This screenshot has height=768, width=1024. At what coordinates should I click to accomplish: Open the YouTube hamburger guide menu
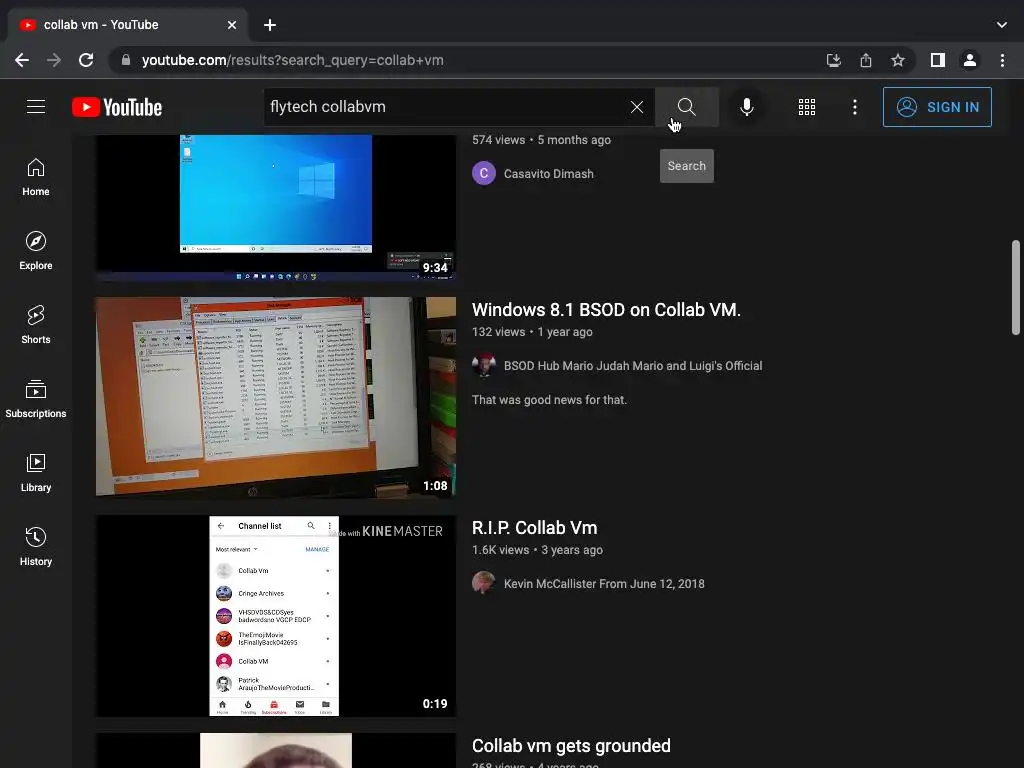pos(36,106)
